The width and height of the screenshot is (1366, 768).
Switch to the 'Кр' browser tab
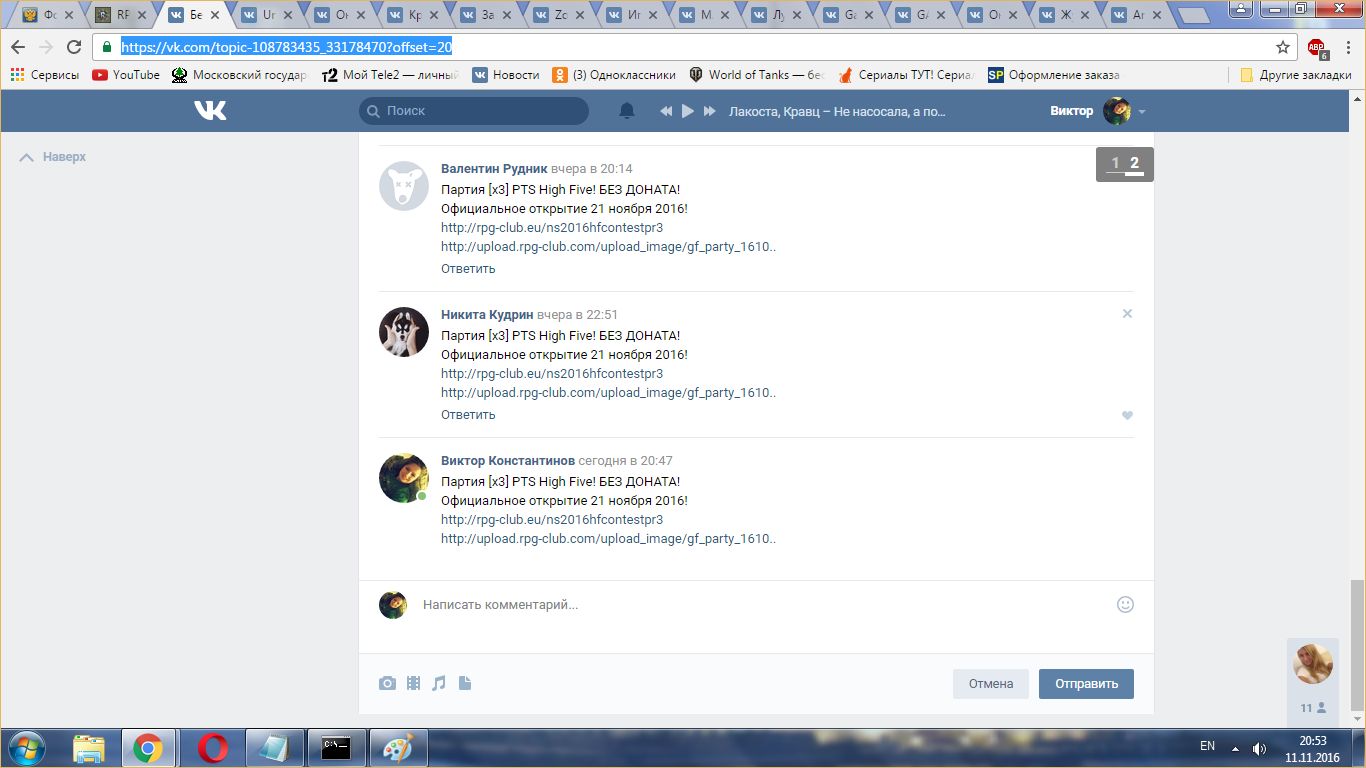coord(411,15)
